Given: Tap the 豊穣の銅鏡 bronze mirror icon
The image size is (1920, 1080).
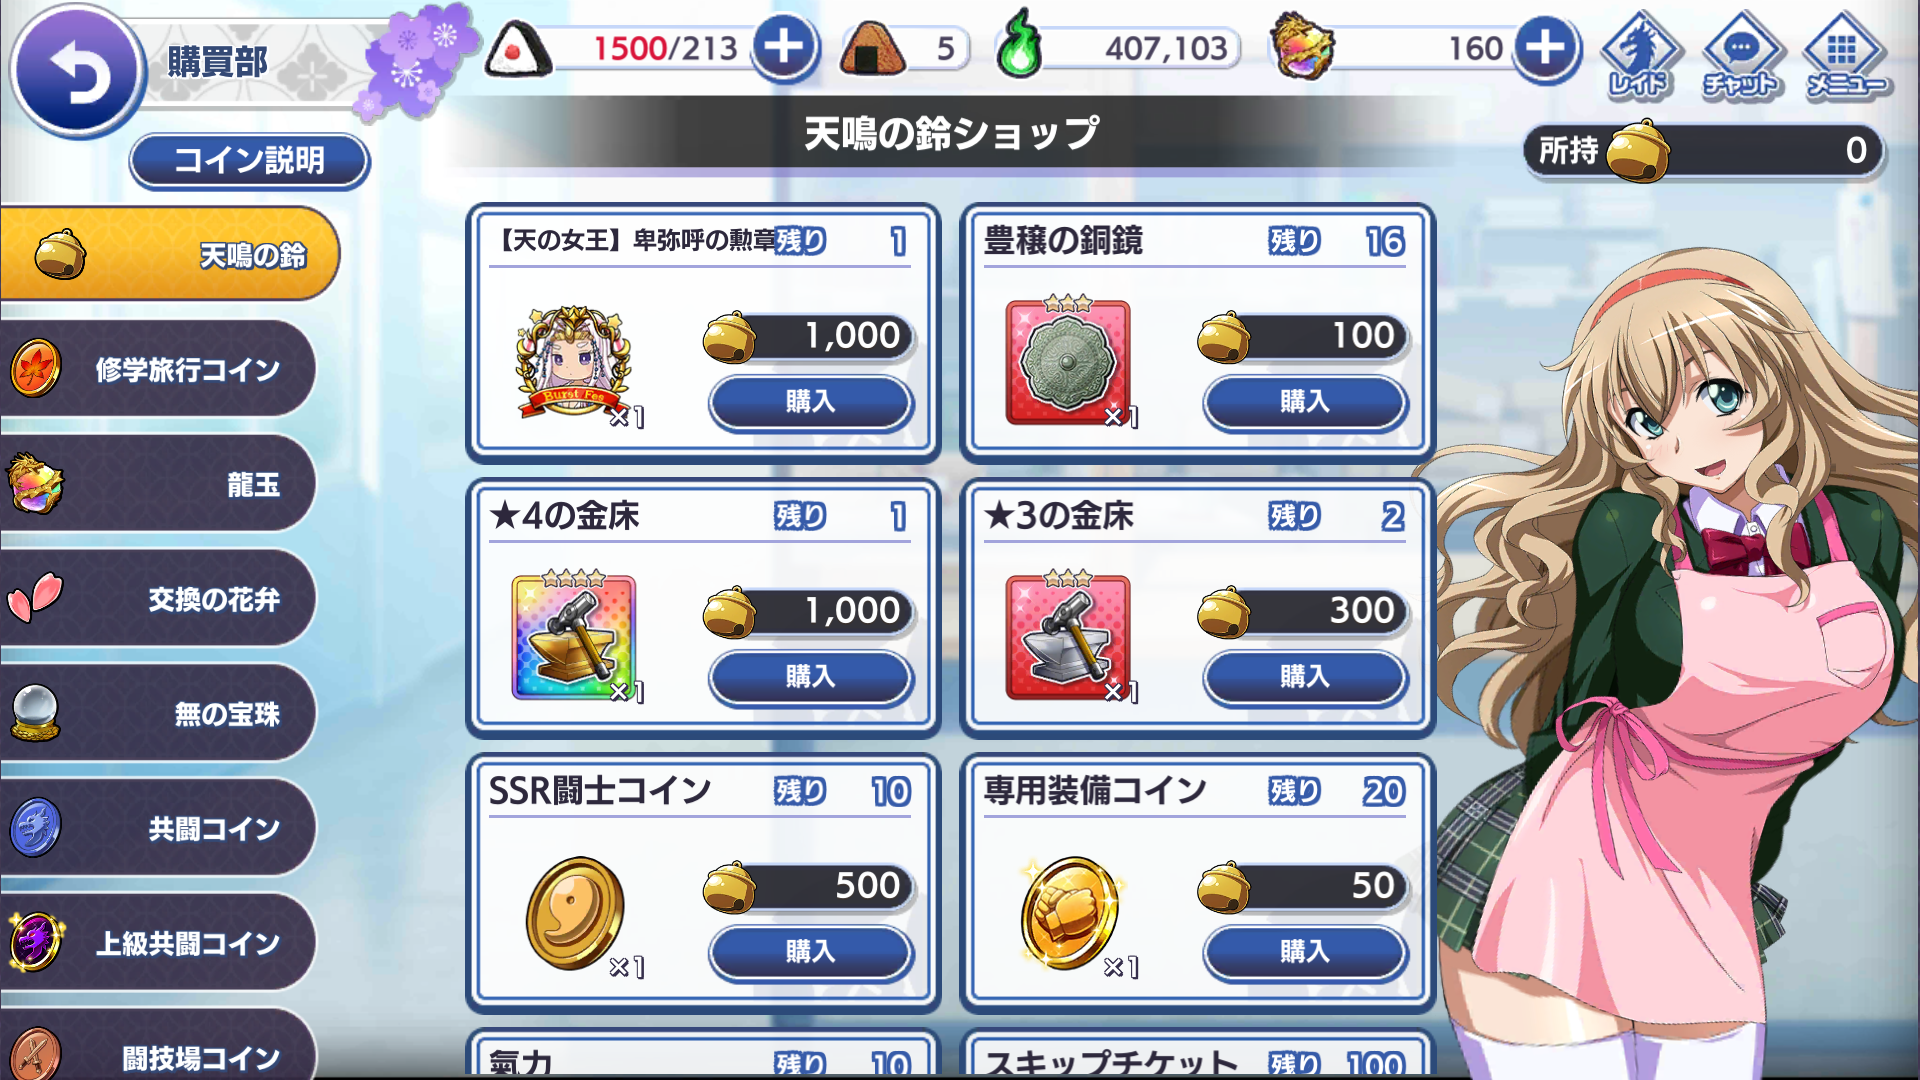Looking at the screenshot, I should click(1068, 361).
